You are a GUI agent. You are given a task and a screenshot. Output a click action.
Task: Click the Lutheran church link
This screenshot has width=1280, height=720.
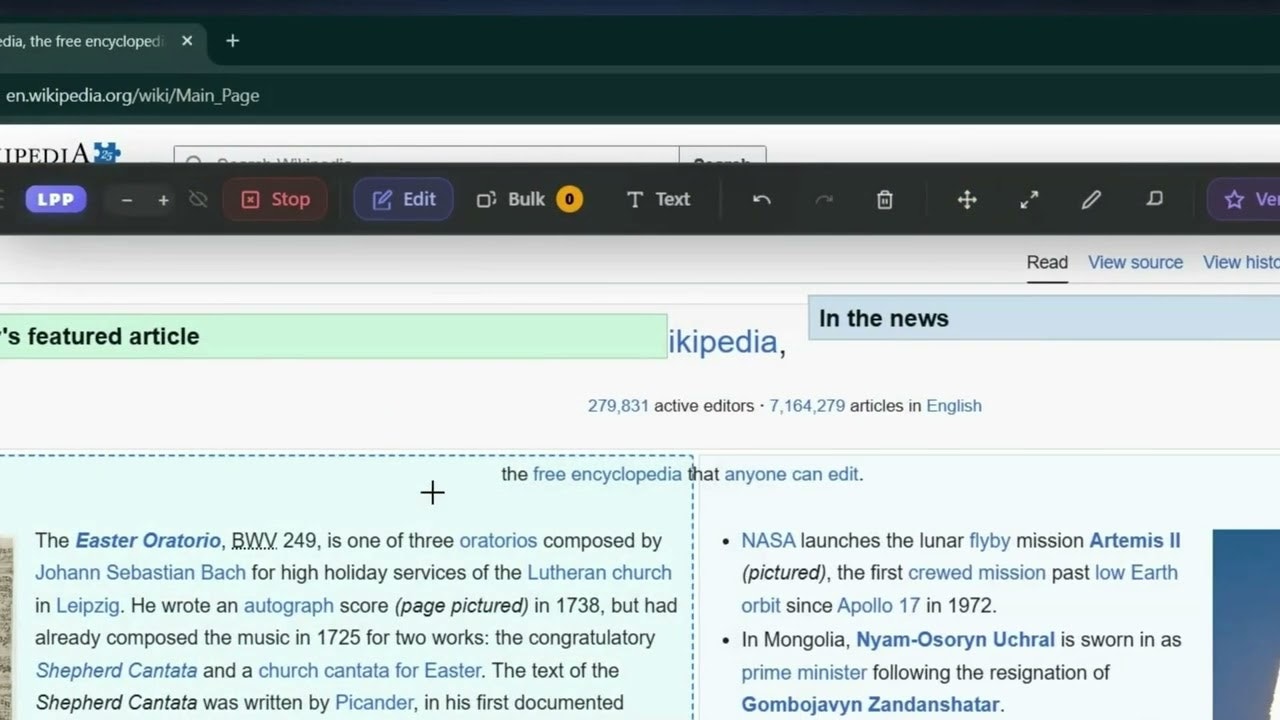pyautogui.click(x=599, y=573)
